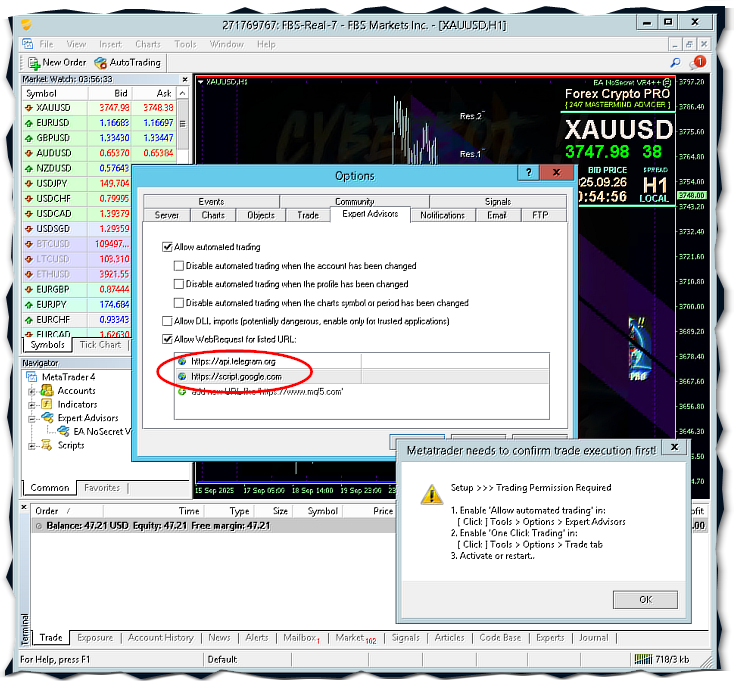734x689 pixels.
Task: Check disable trading when profile changed
Action: point(178,284)
